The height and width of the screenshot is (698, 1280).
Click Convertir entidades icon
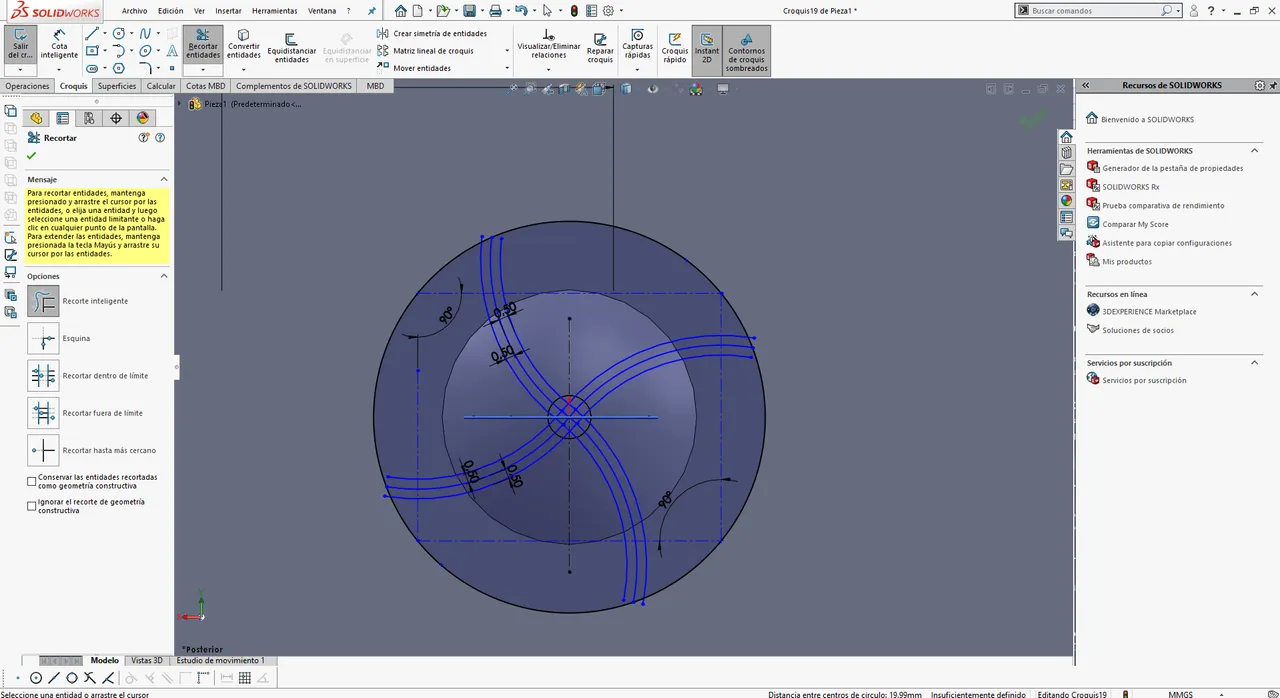point(244,45)
